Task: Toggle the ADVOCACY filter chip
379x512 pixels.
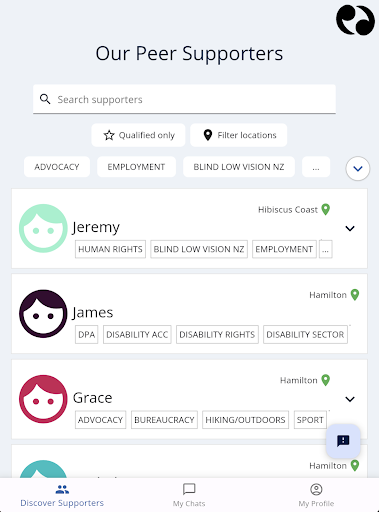Action: tap(57, 167)
